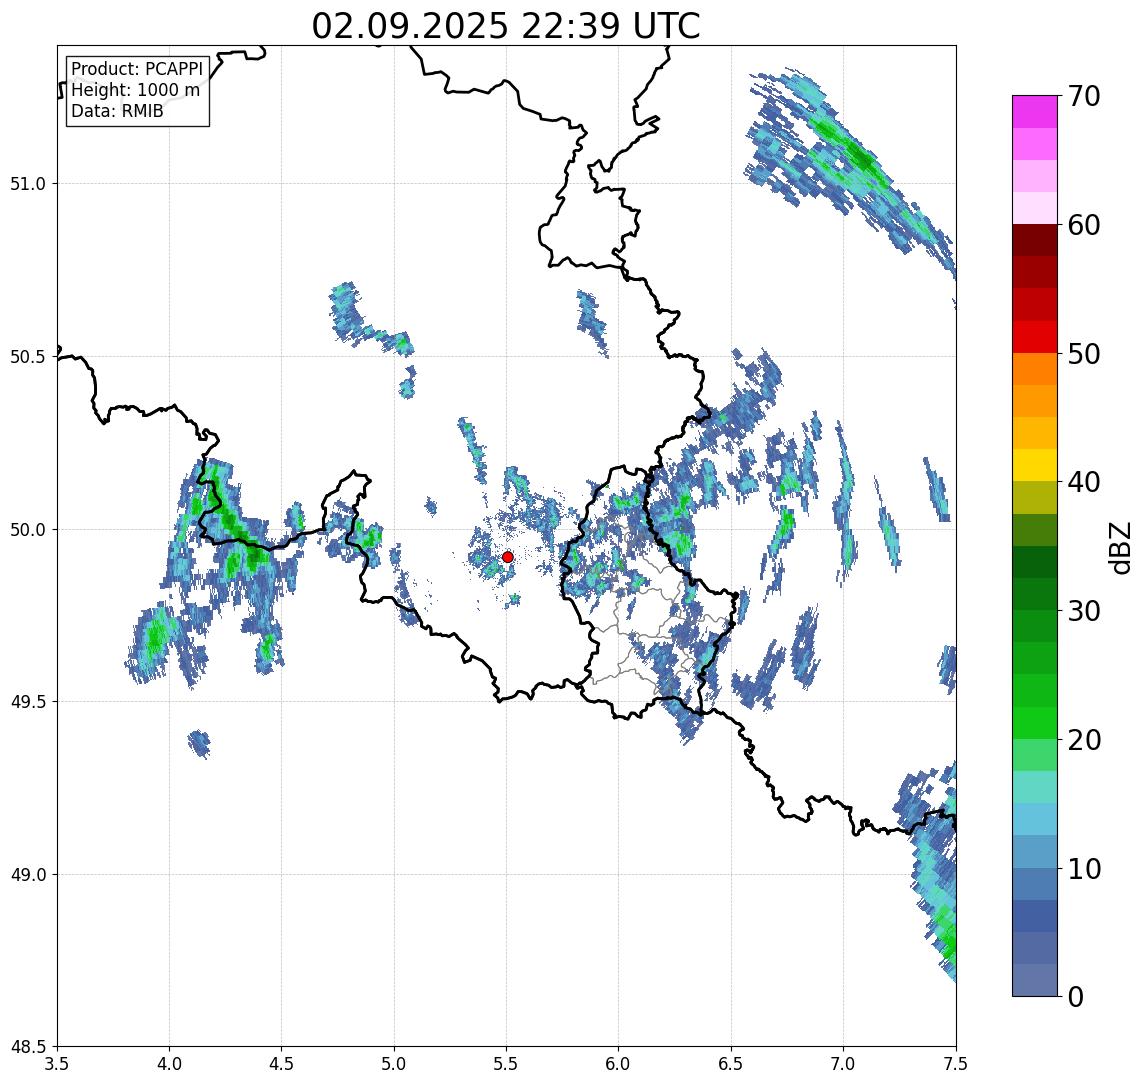
Task: Click the longitude axis label 7.0
Action: pos(843,1063)
